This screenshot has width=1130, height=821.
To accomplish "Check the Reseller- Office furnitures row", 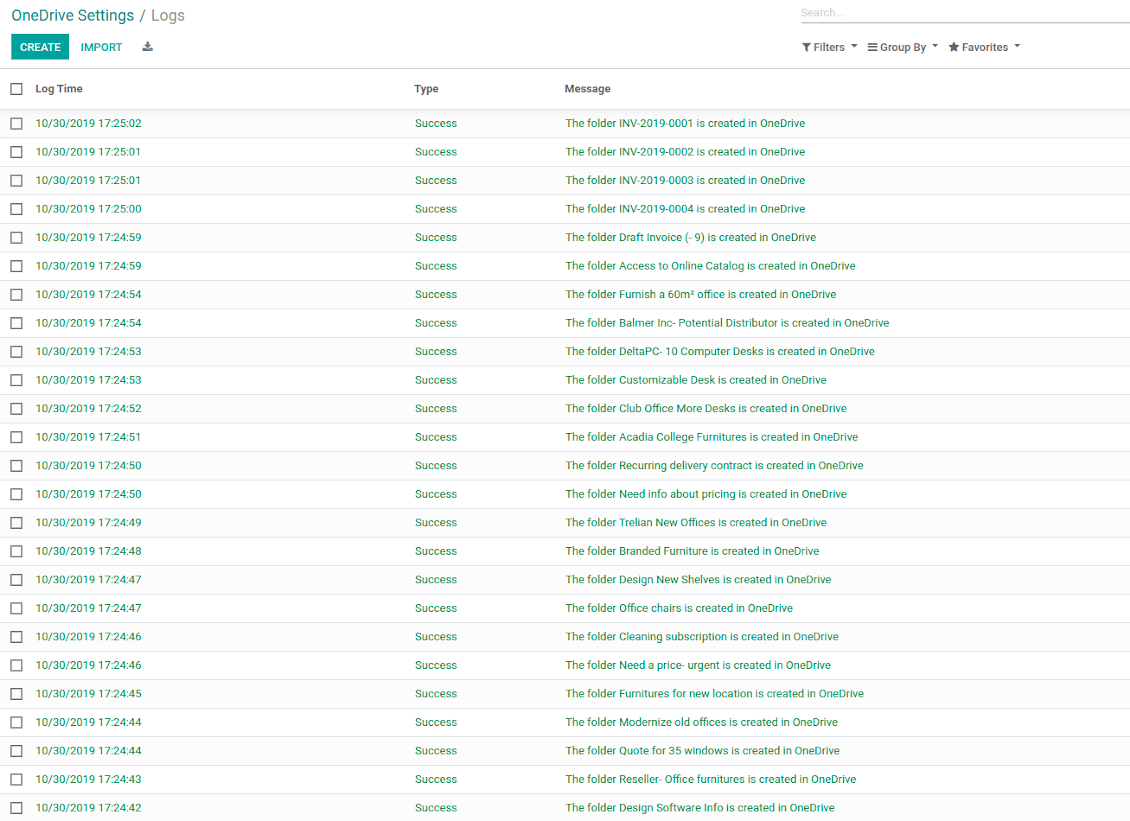I will pos(17,779).
